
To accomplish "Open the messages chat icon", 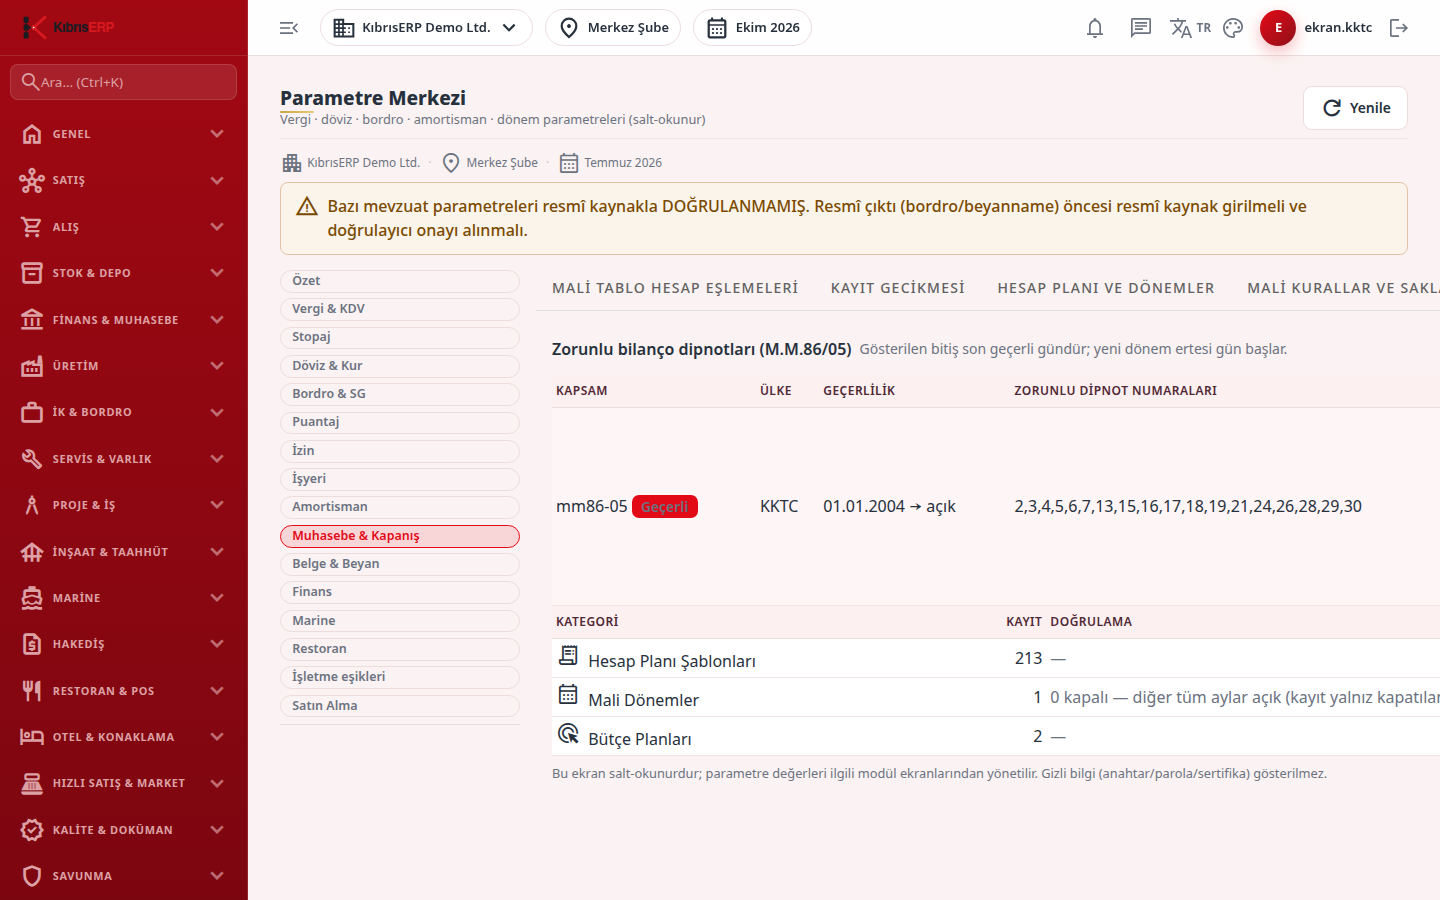I will pos(1141,28).
